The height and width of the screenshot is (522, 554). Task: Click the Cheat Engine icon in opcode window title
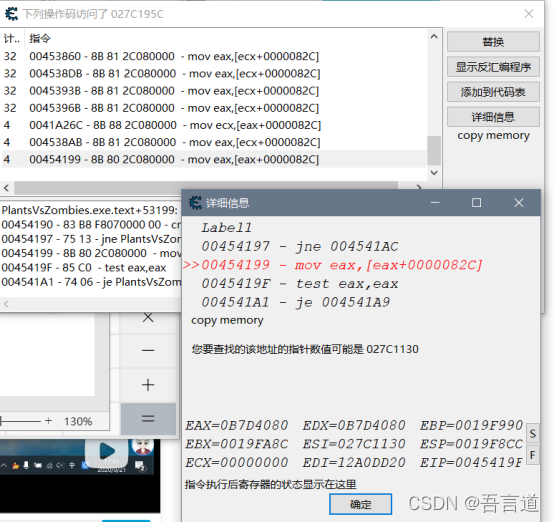click(x=11, y=14)
